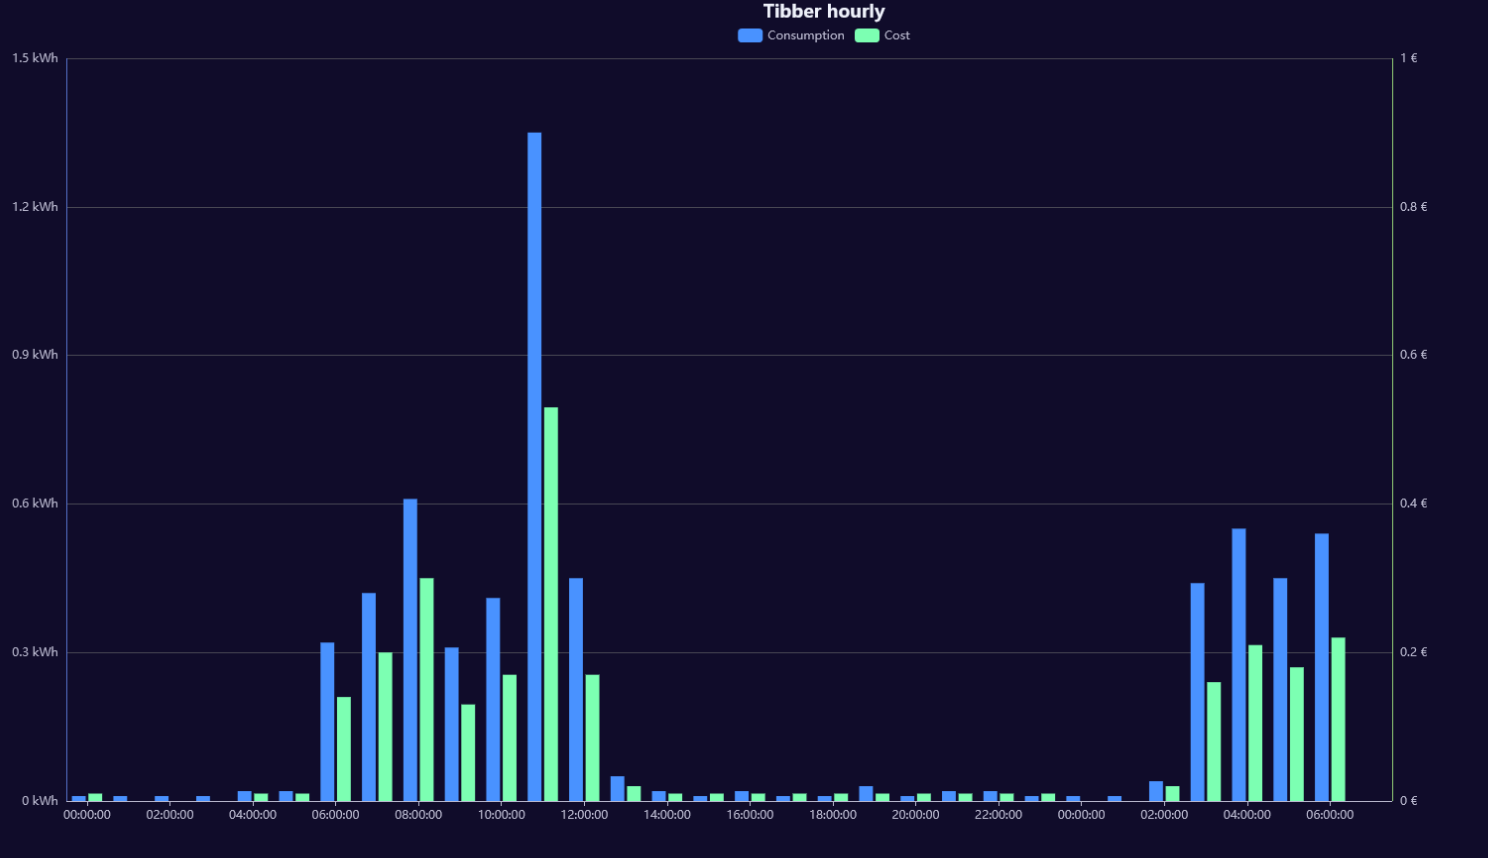
Task: Click the 18:00:00 x-axis label
Action: 833,815
